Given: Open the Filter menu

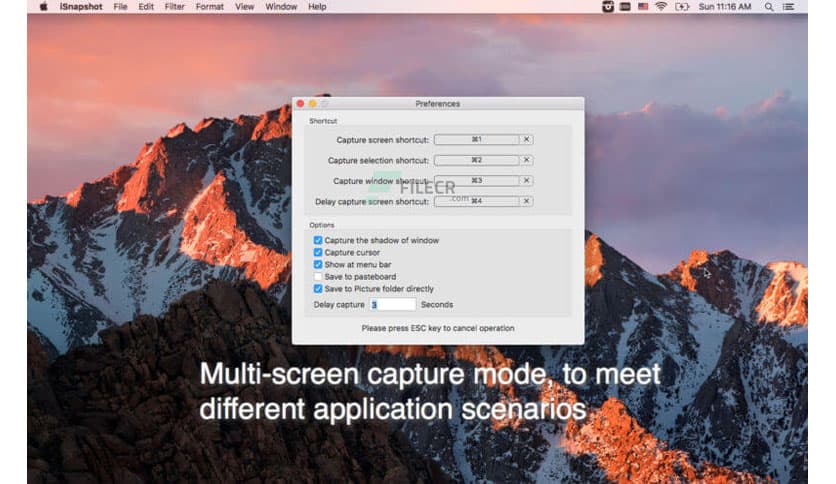Looking at the screenshot, I should (x=174, y=7).
